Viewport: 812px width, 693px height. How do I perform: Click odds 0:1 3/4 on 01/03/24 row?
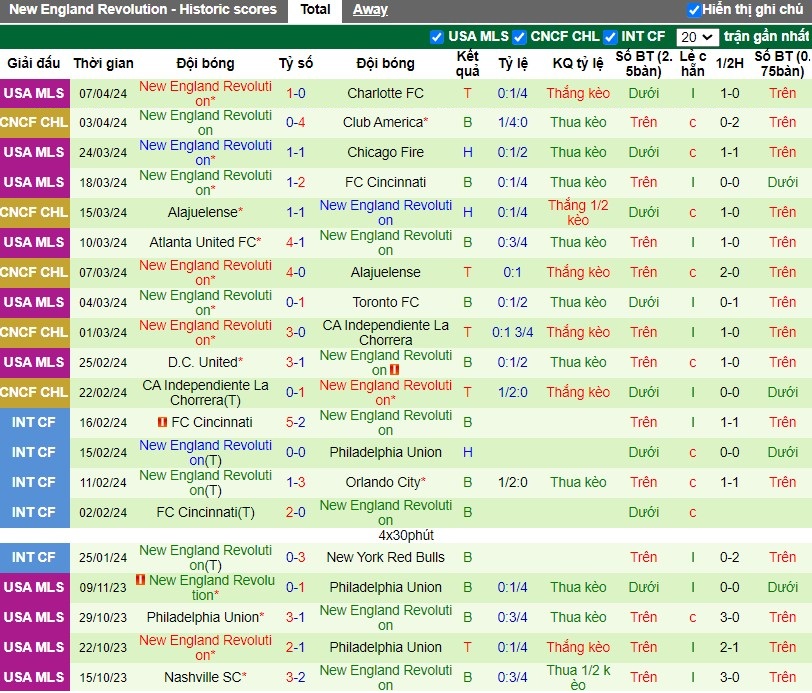point(512,333)
